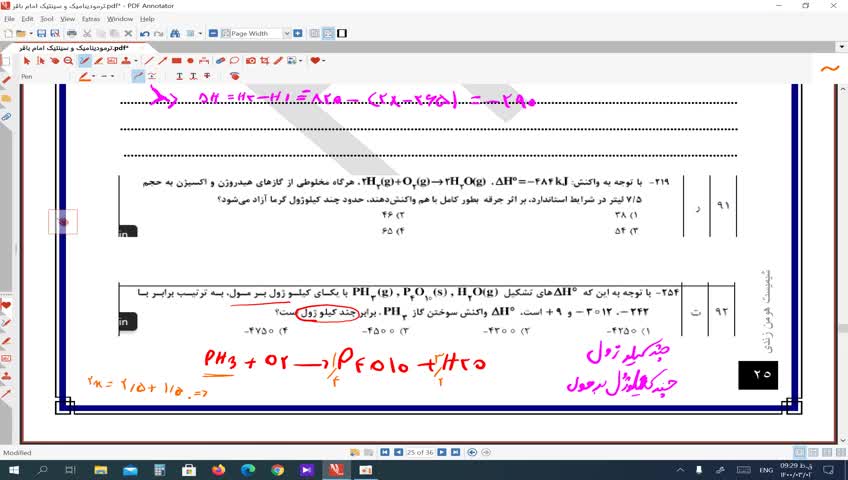Zoom out with the minus button
The width and height of the screenshot is (848, 480).
(213, 34)
